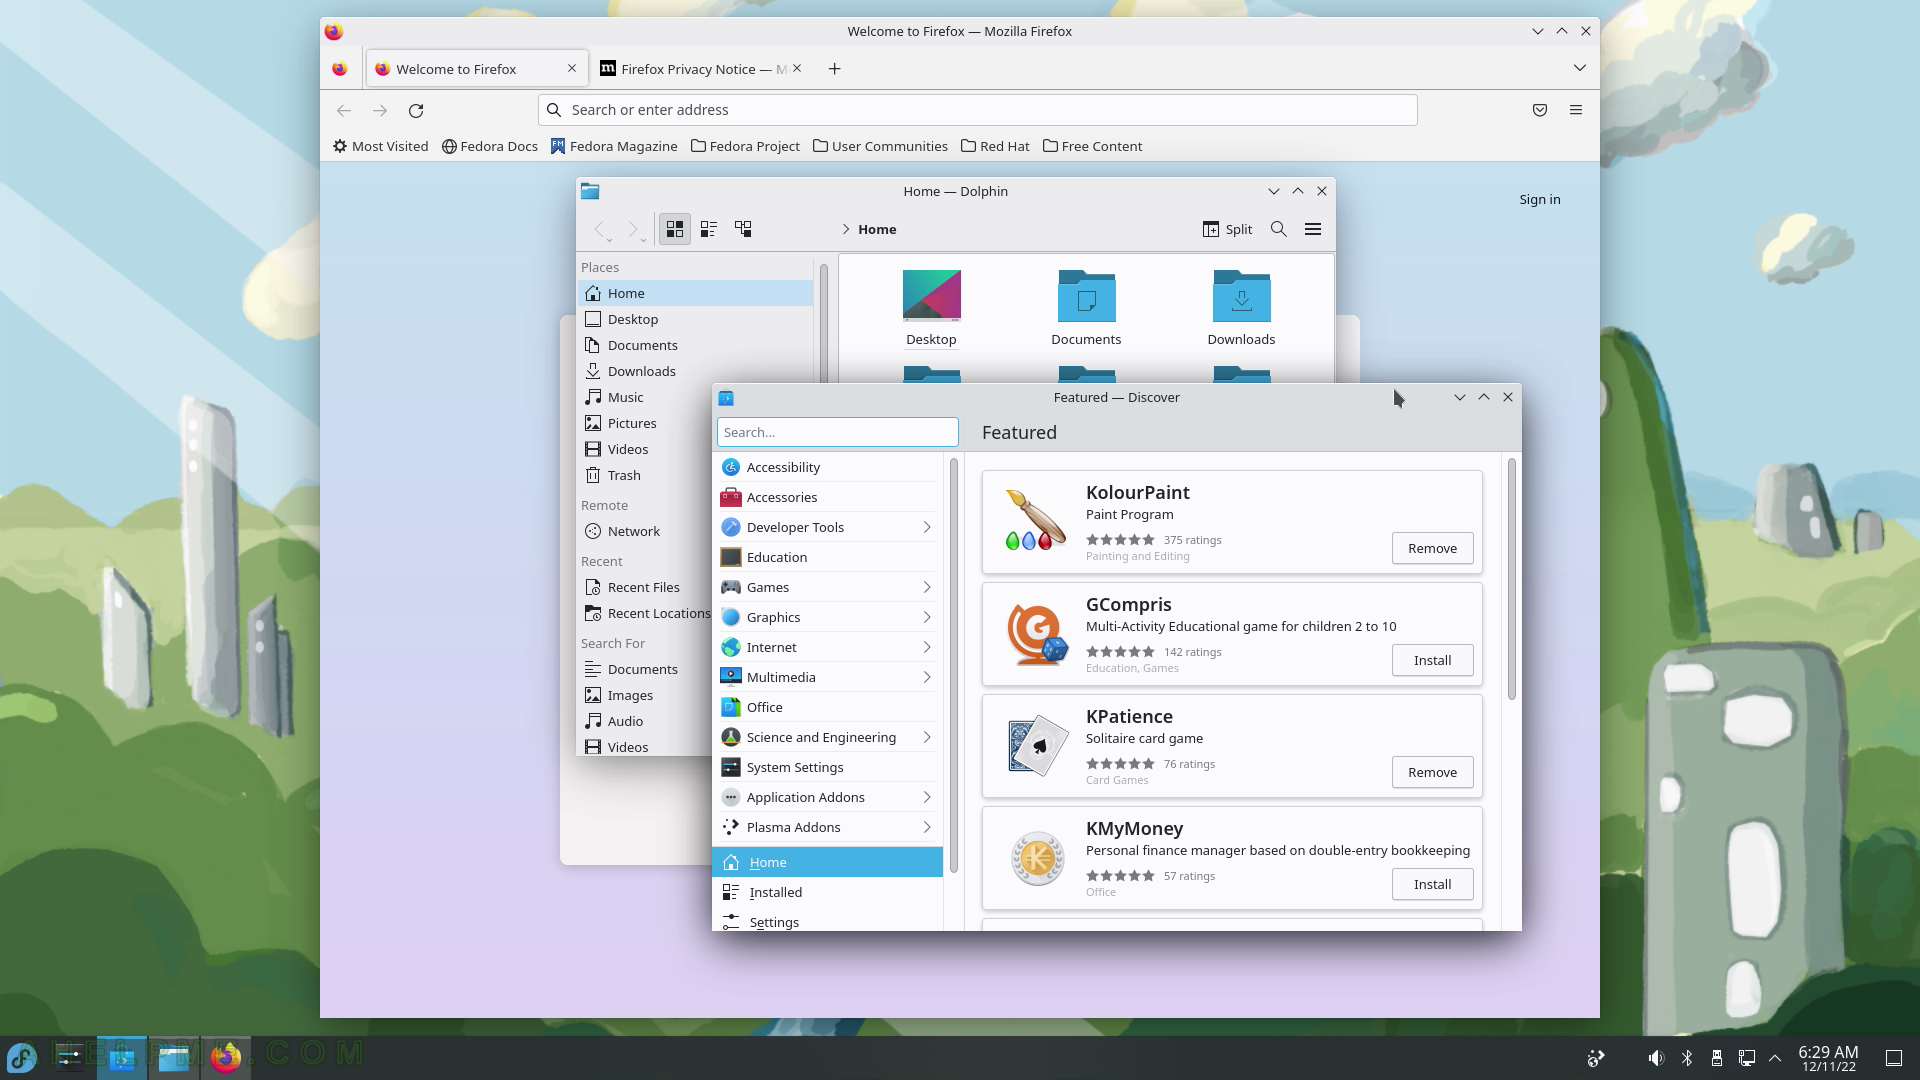Open Bluetooth tray icon

tap(1687, 1058)
